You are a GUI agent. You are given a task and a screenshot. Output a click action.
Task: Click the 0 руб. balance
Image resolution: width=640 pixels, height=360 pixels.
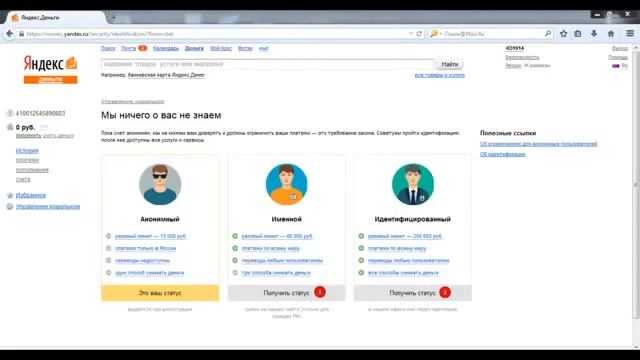[25, 127]
